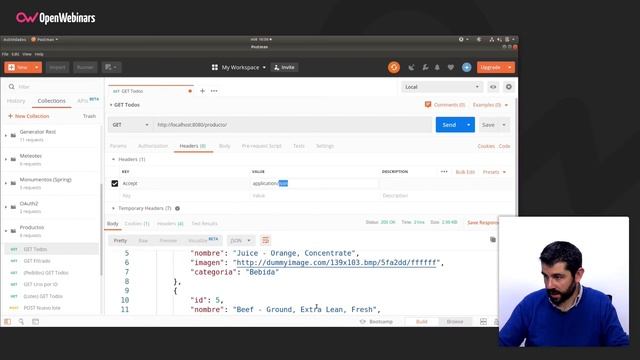Open the manage environments gear icon

(509, 87)
